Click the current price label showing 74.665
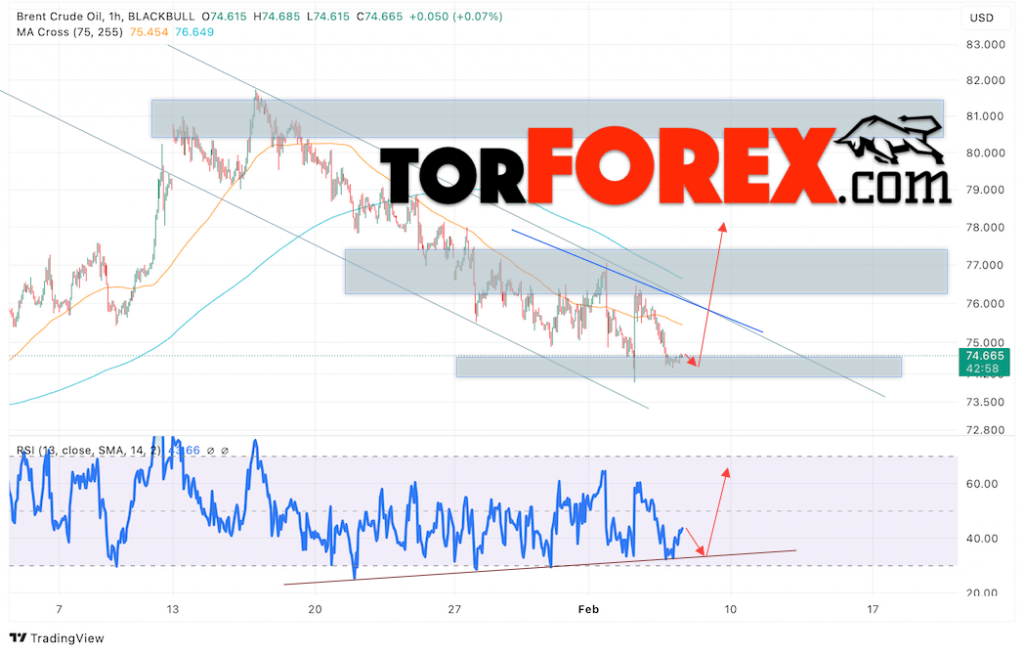Screen dimensions: 1024x654 (x=985, y=356)
